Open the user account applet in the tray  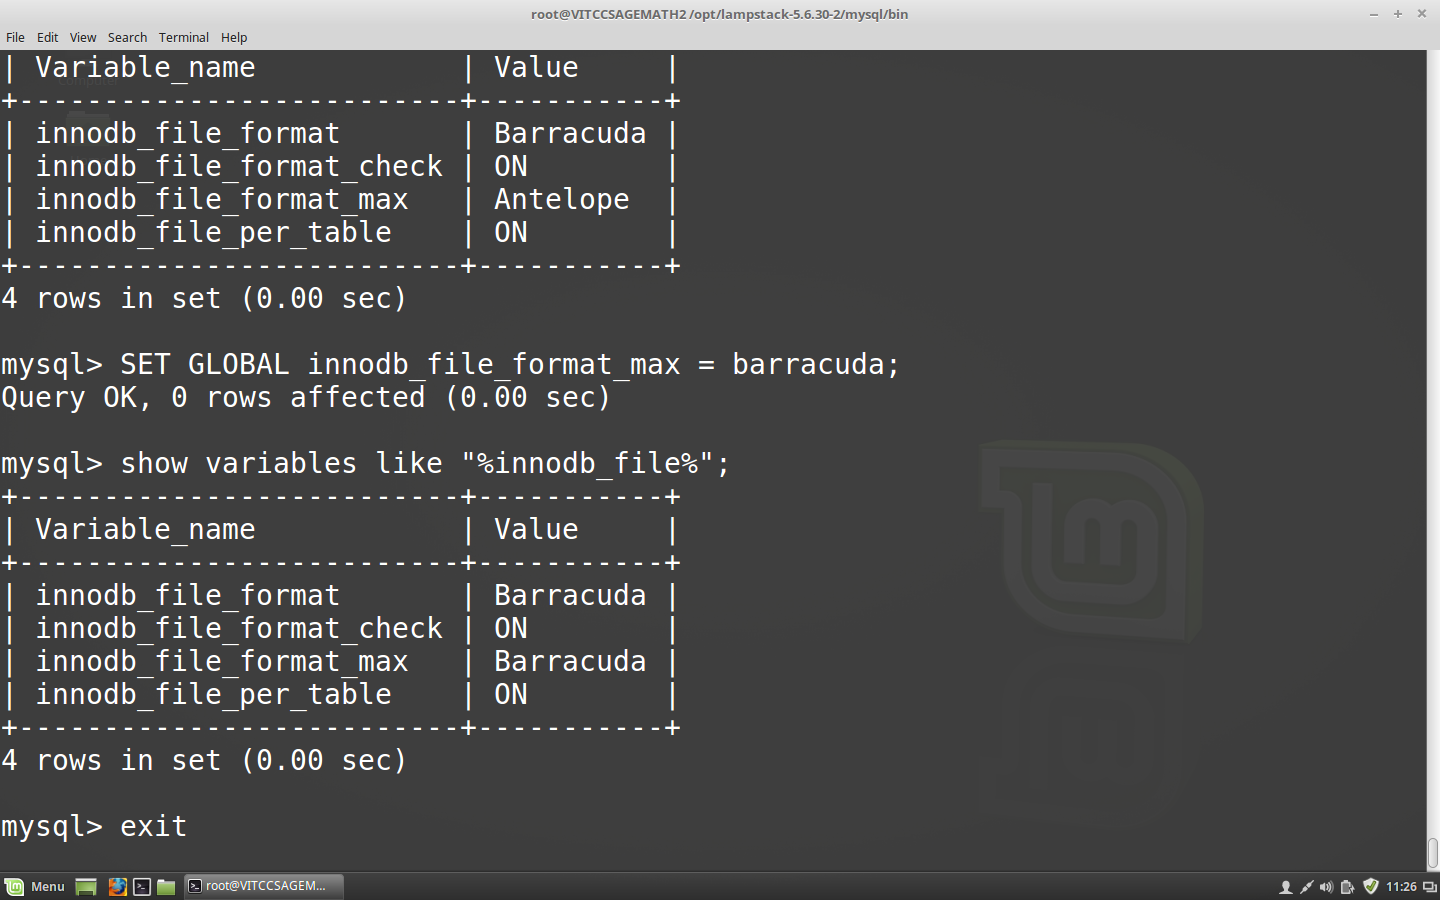tap(1286, 886)
